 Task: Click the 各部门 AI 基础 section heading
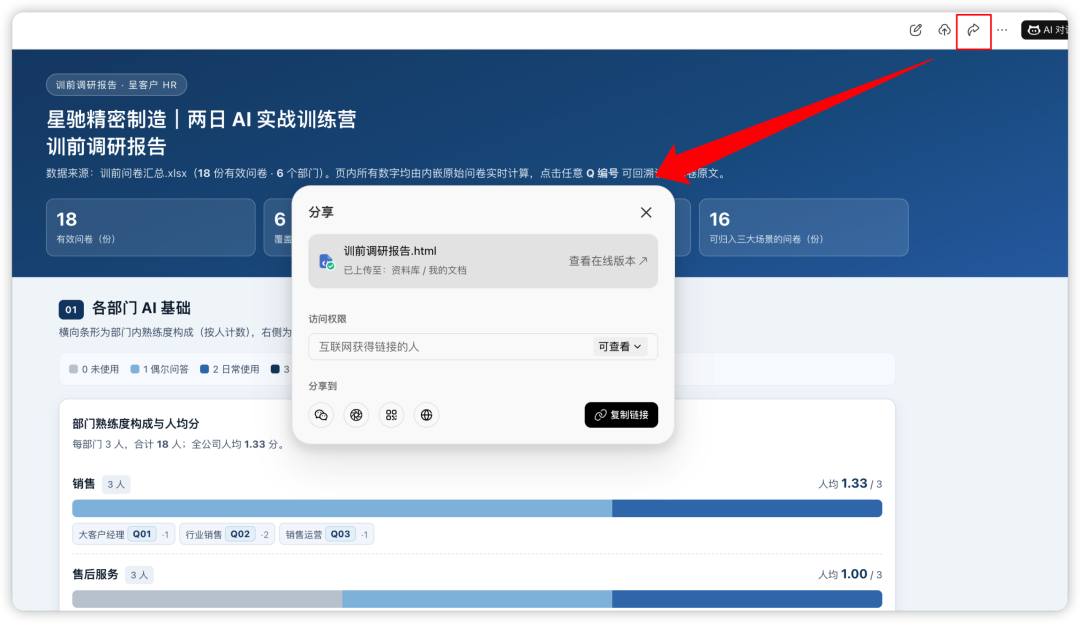pyautogui.click(x=141, y=308)
